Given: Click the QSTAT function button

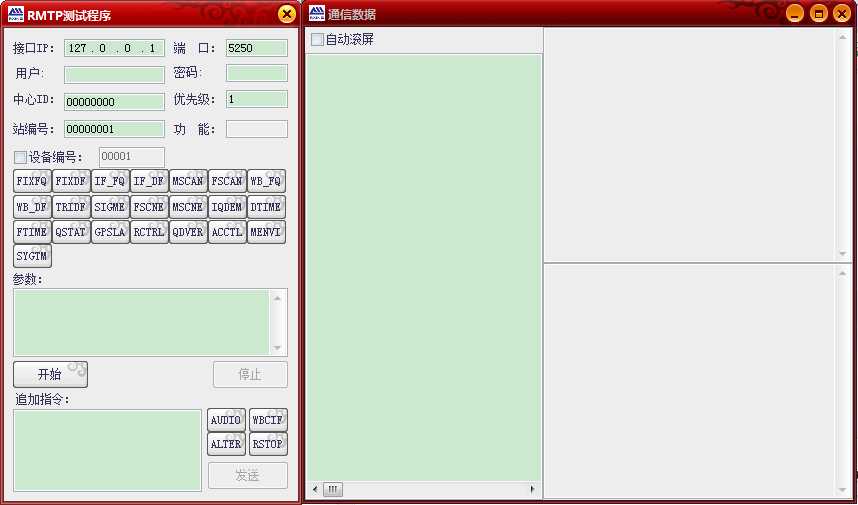Looking at the screenshot, I should 71,232.
